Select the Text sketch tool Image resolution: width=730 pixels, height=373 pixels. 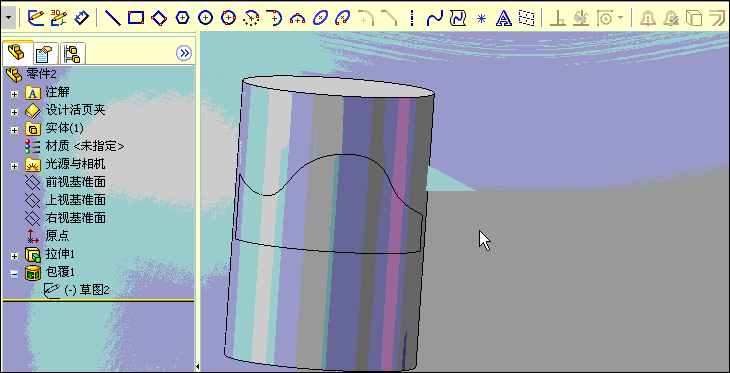click(504, 18)
